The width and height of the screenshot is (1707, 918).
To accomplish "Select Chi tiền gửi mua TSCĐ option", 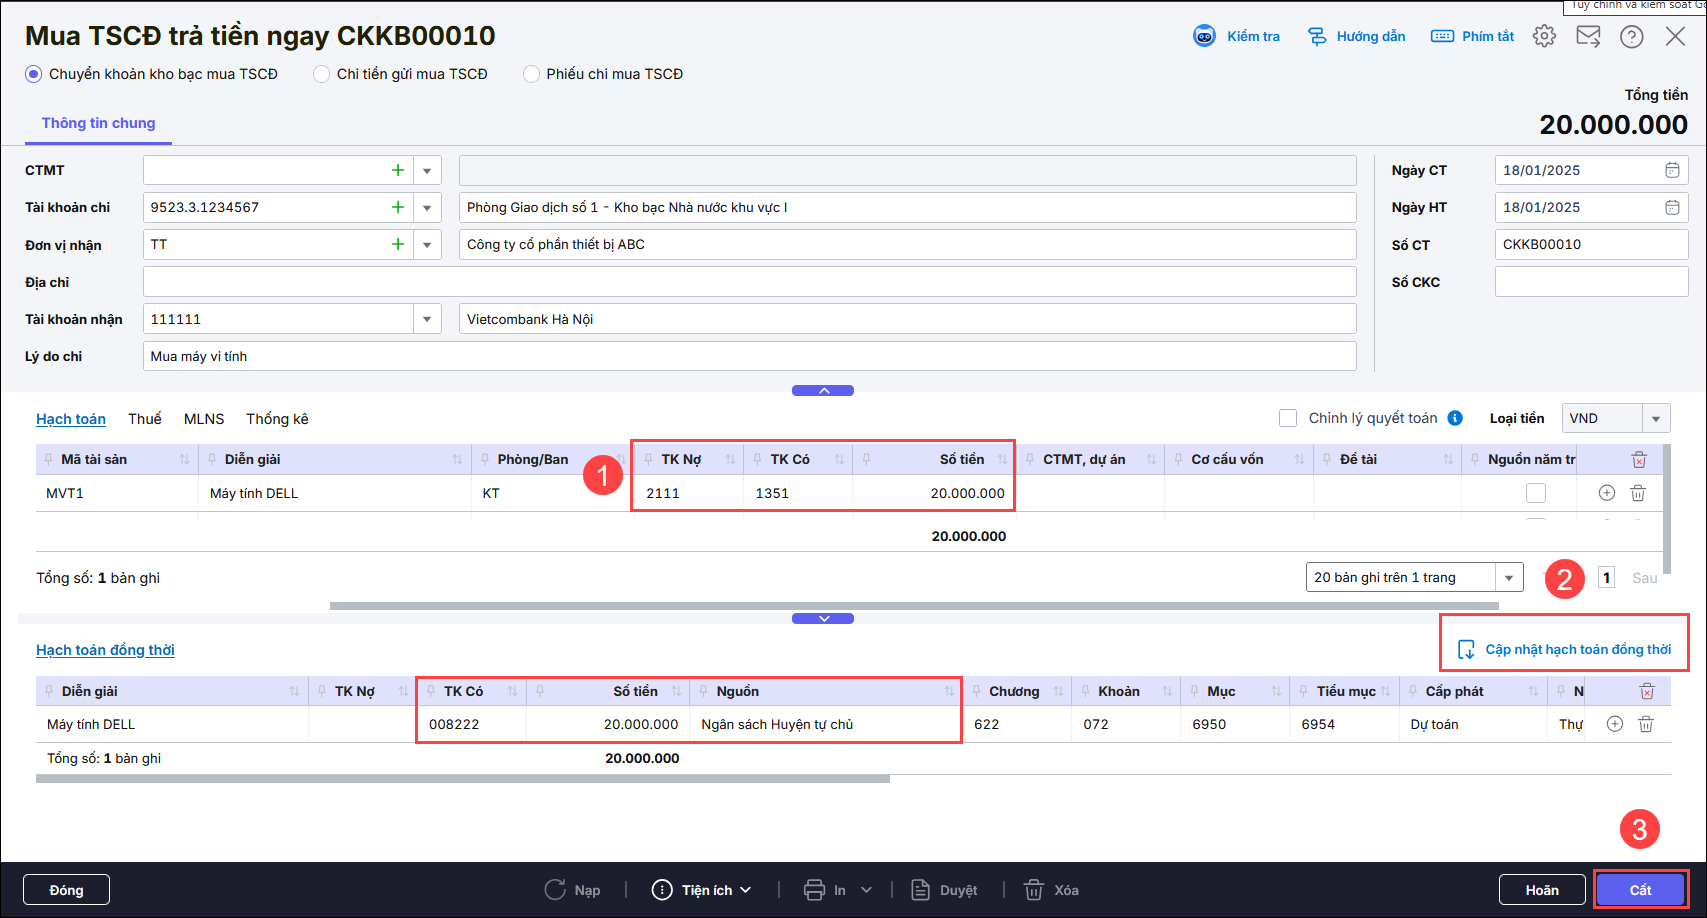I will [x=322, y=74].
